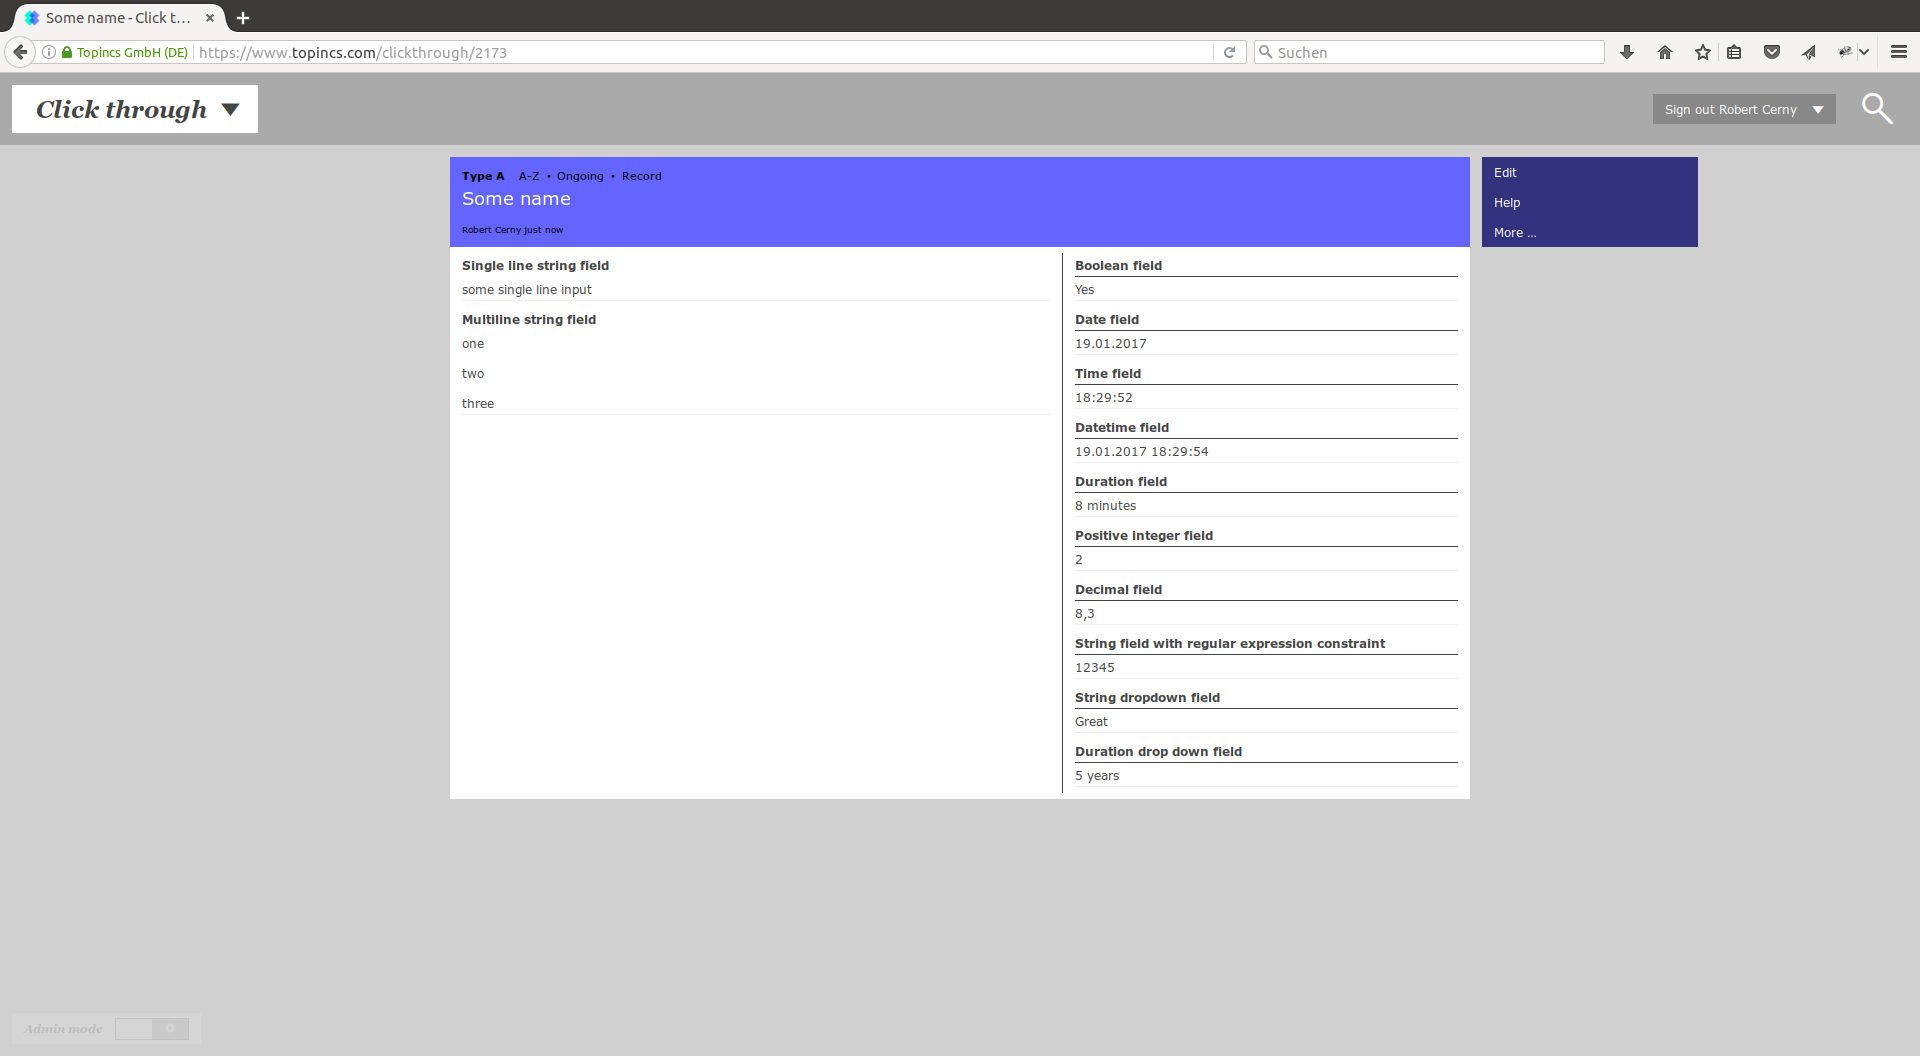This screenshot has width=1920, height=1056.
Task: Click the Home icon in browser toolbar
Action: pos(1665,52)
